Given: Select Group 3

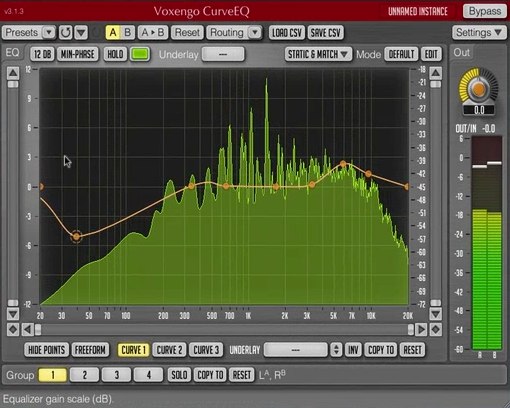Looking at the screenshot, I should pos(117,375).
